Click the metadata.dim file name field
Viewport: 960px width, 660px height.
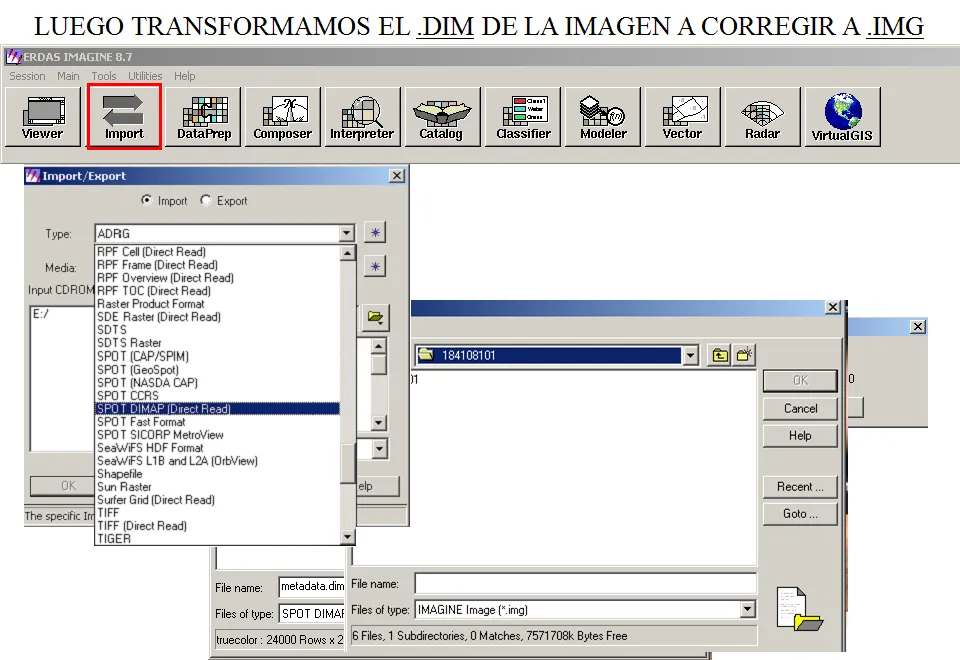coord(312,587)
